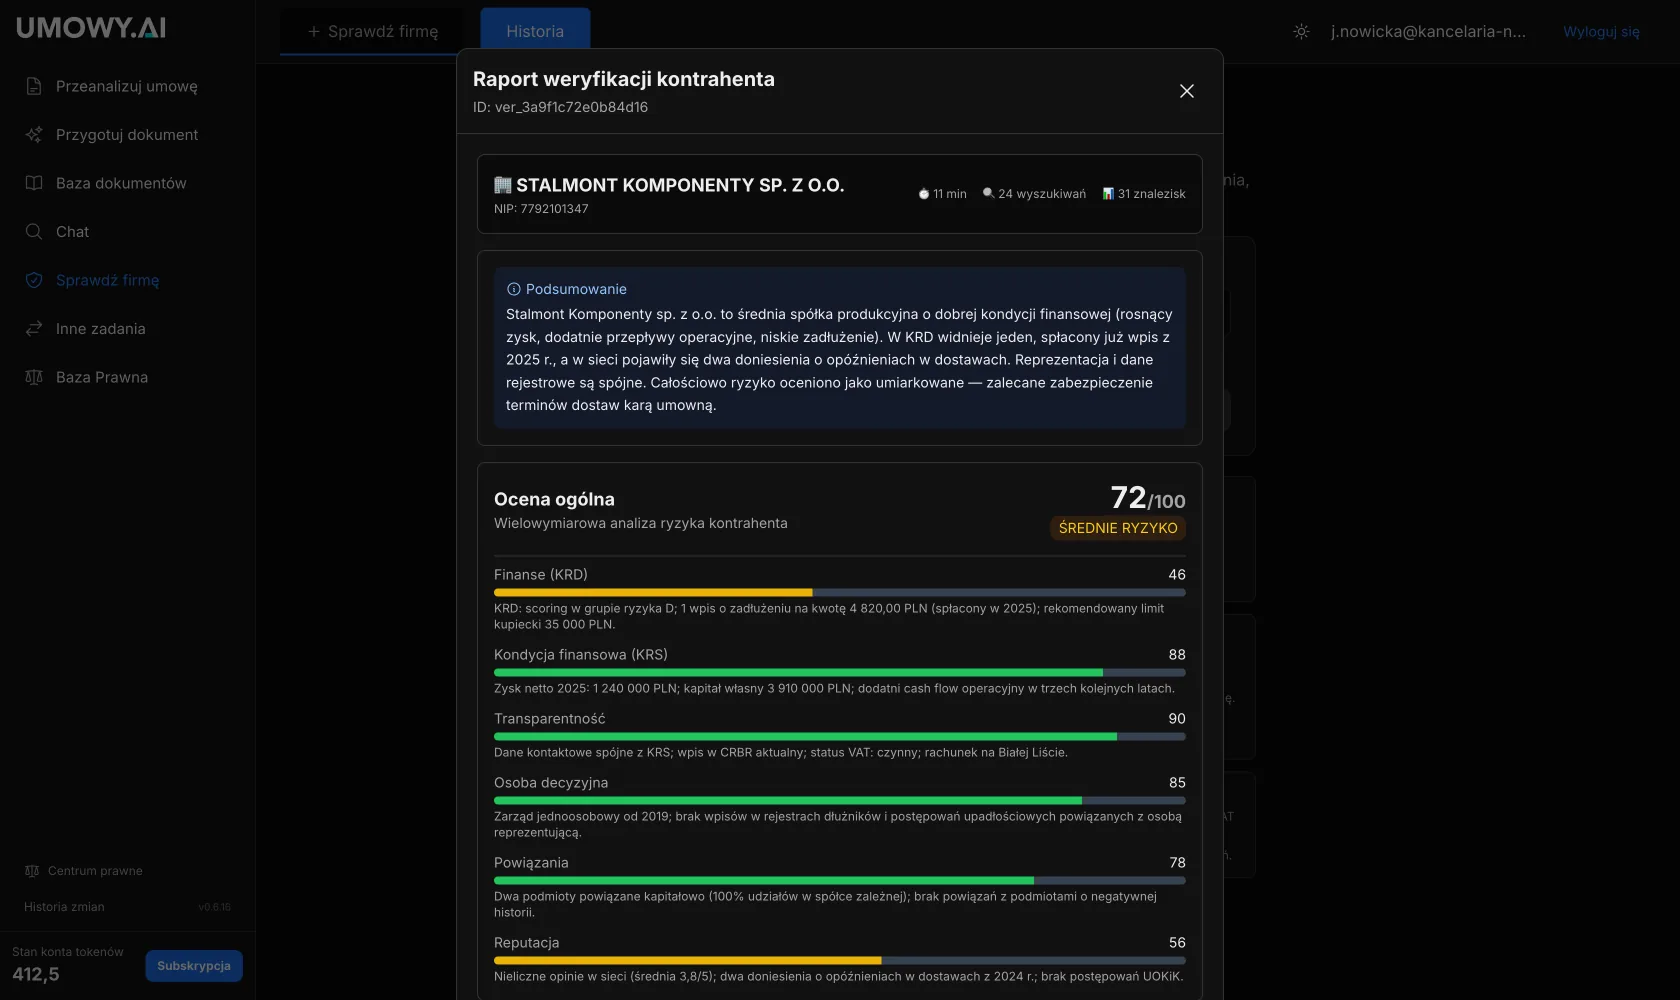Click the Podsumowanie heading
Screen dimensions: 1680x1000
click(576, 289)
